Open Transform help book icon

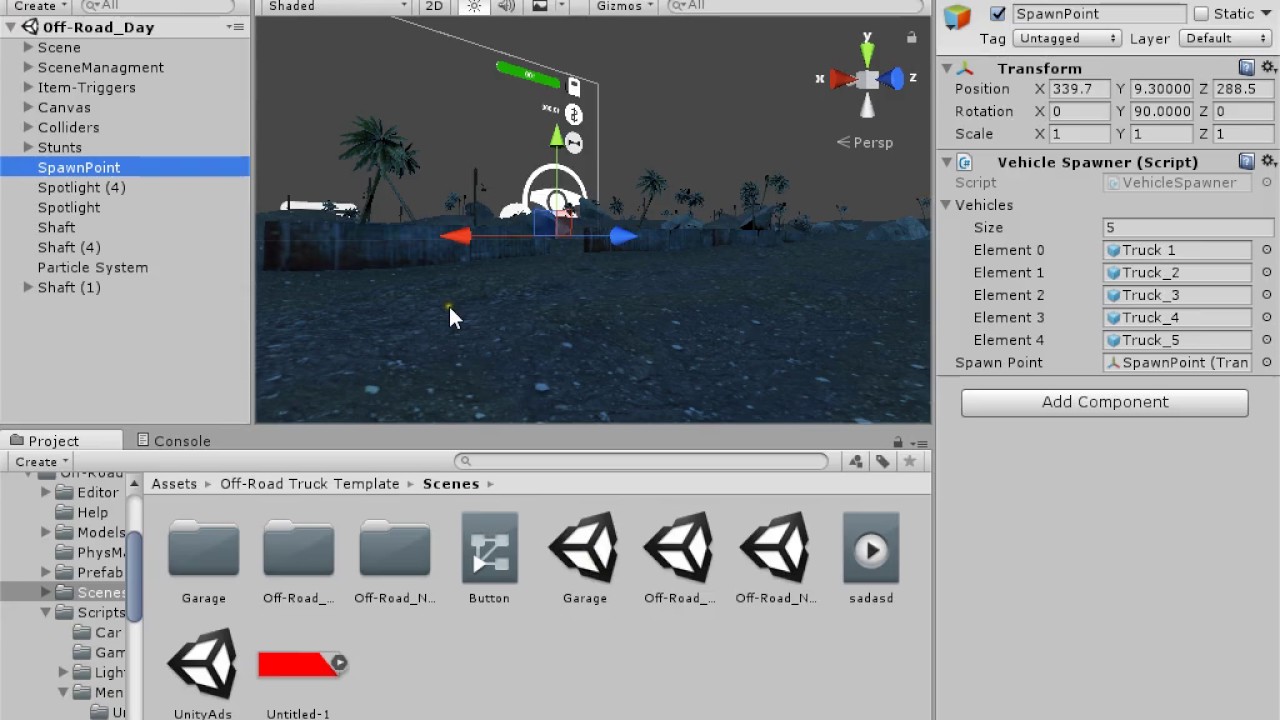point(1246,68)
